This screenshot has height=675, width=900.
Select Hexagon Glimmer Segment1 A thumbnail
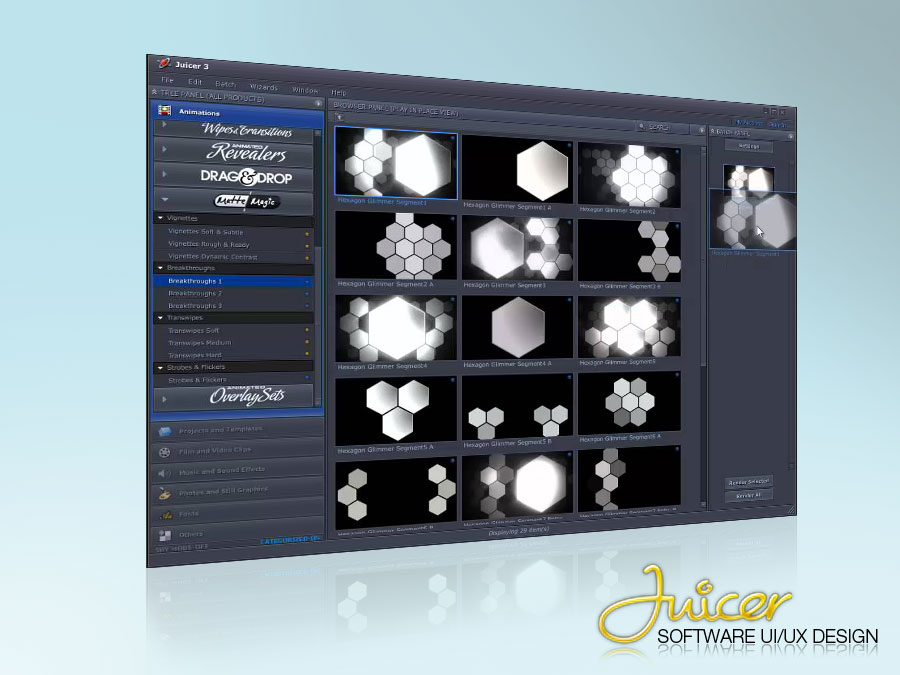pyautogui.click(x=518, y=169)
